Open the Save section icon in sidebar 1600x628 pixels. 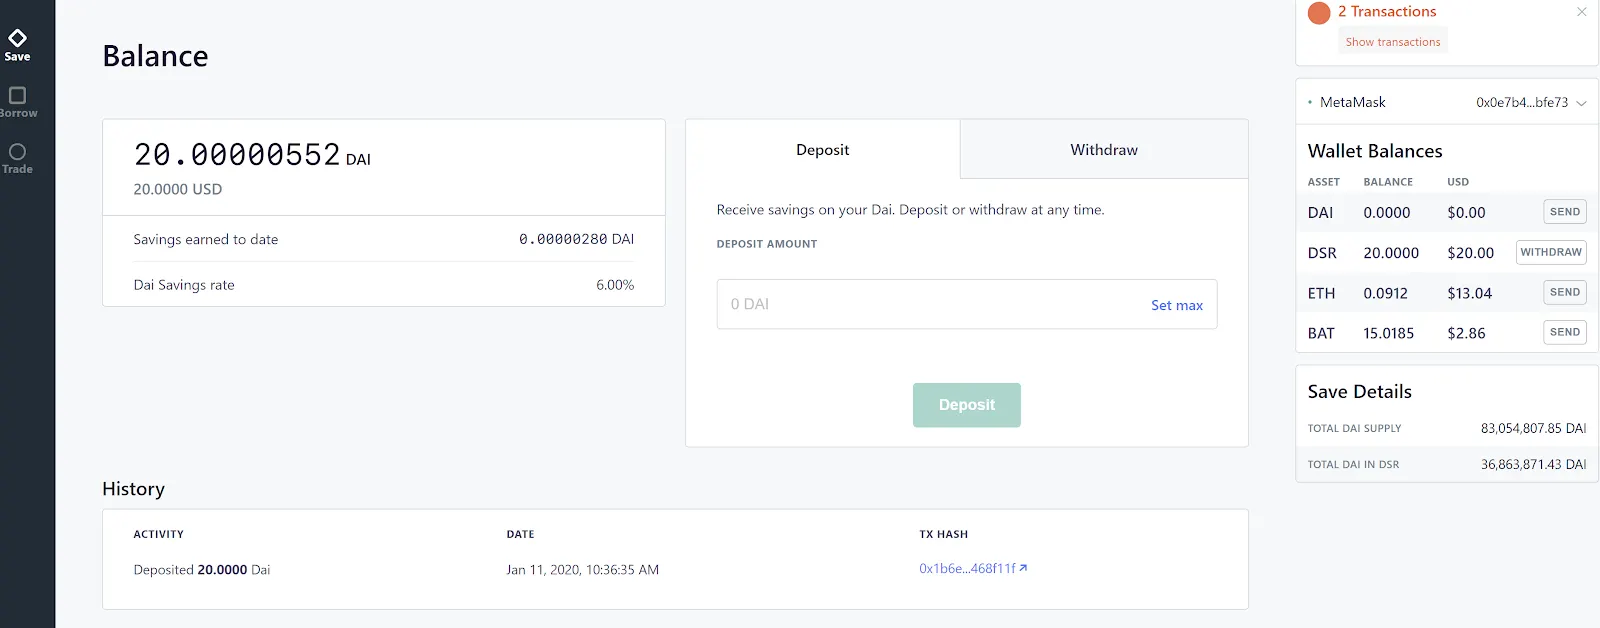[17, 39]
